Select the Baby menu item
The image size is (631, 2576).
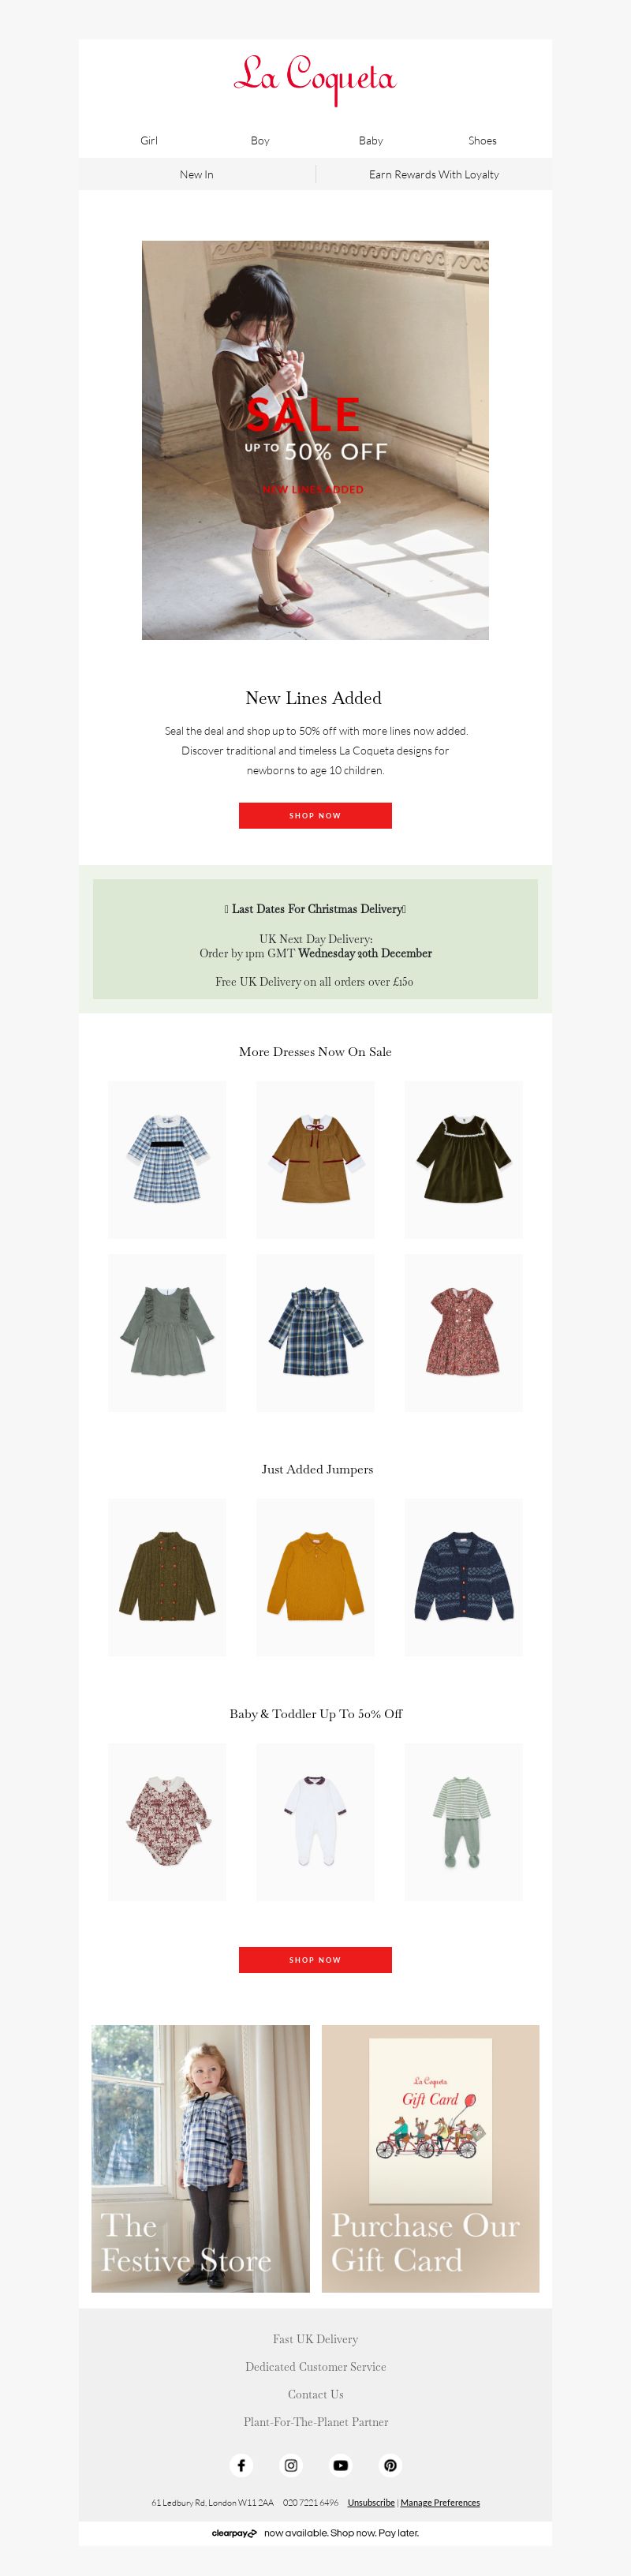[x=371, y=141]
